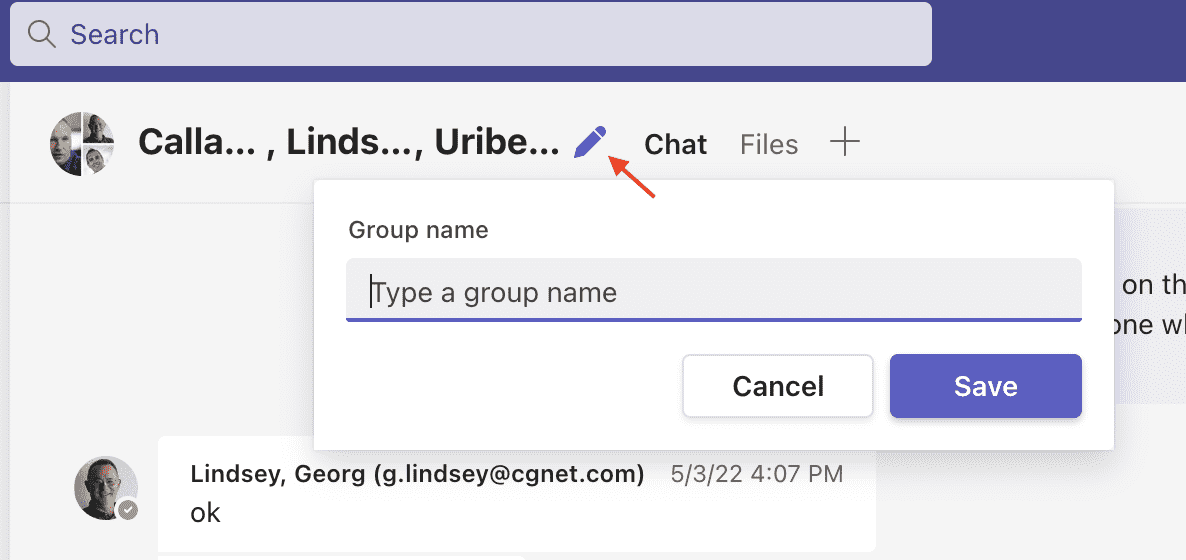Click the plus icon to add a tab
Viewport: 1186px width, 560px height.
pyautogui.click(x=845, y=143)
